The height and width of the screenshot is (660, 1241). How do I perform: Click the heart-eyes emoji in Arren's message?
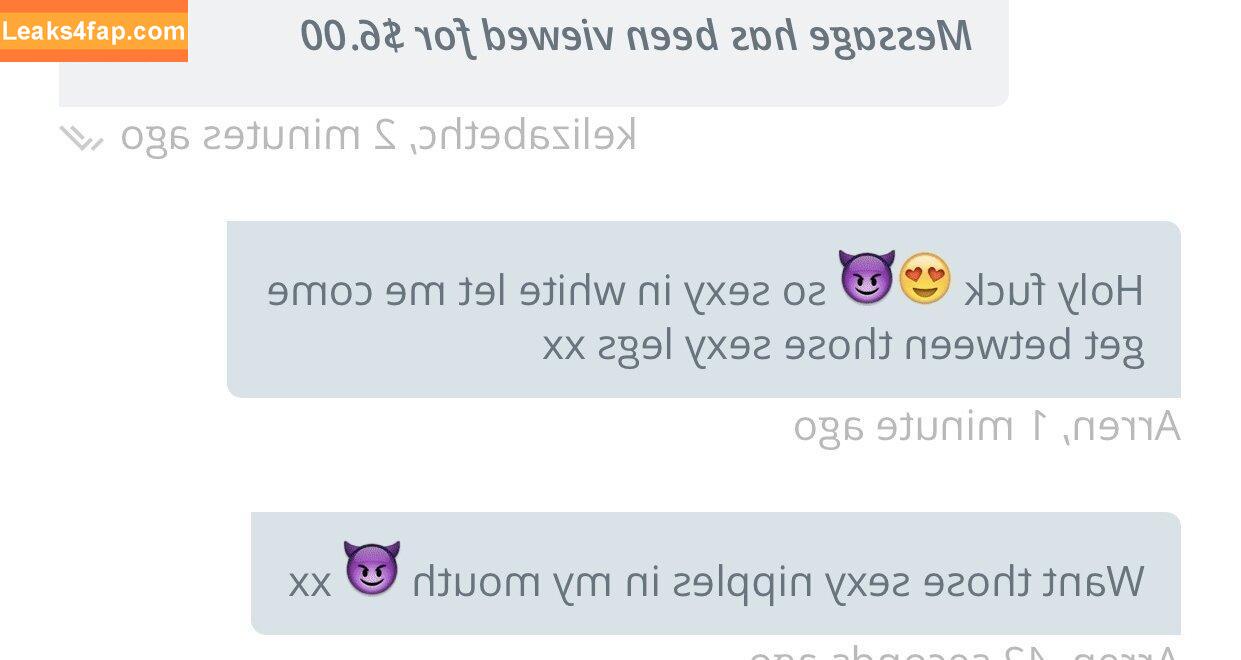coord(925,278)
